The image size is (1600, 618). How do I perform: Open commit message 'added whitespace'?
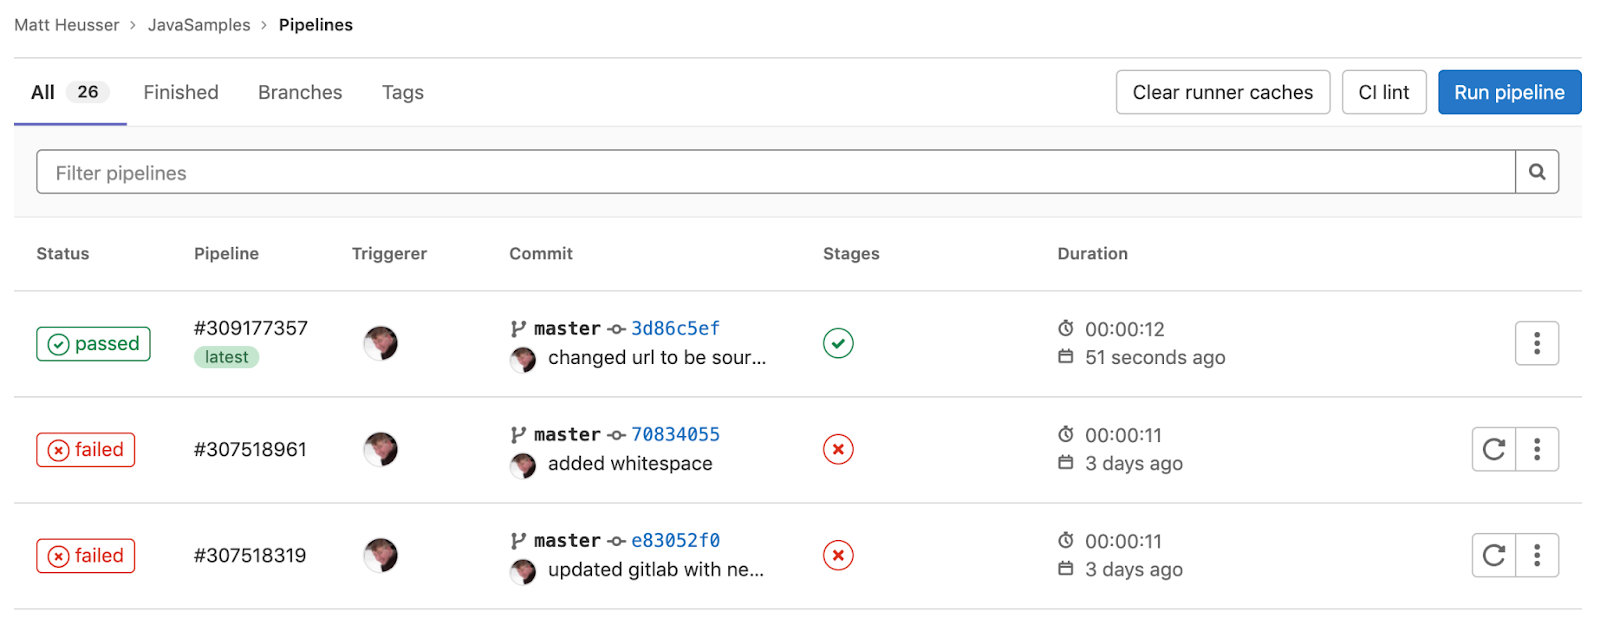point(630,463)
